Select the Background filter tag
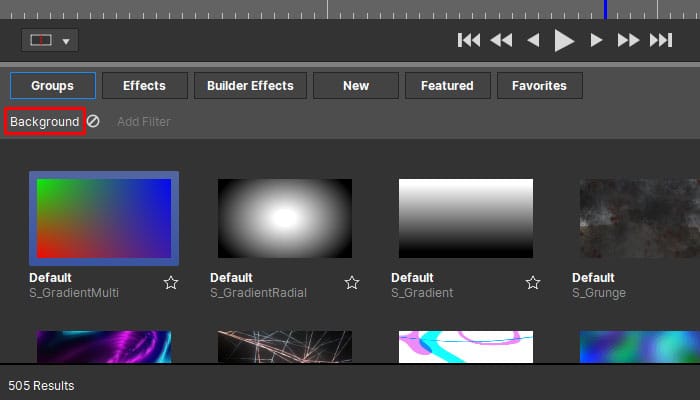This screenshot has height=400, width=700. tap(45, 121)
